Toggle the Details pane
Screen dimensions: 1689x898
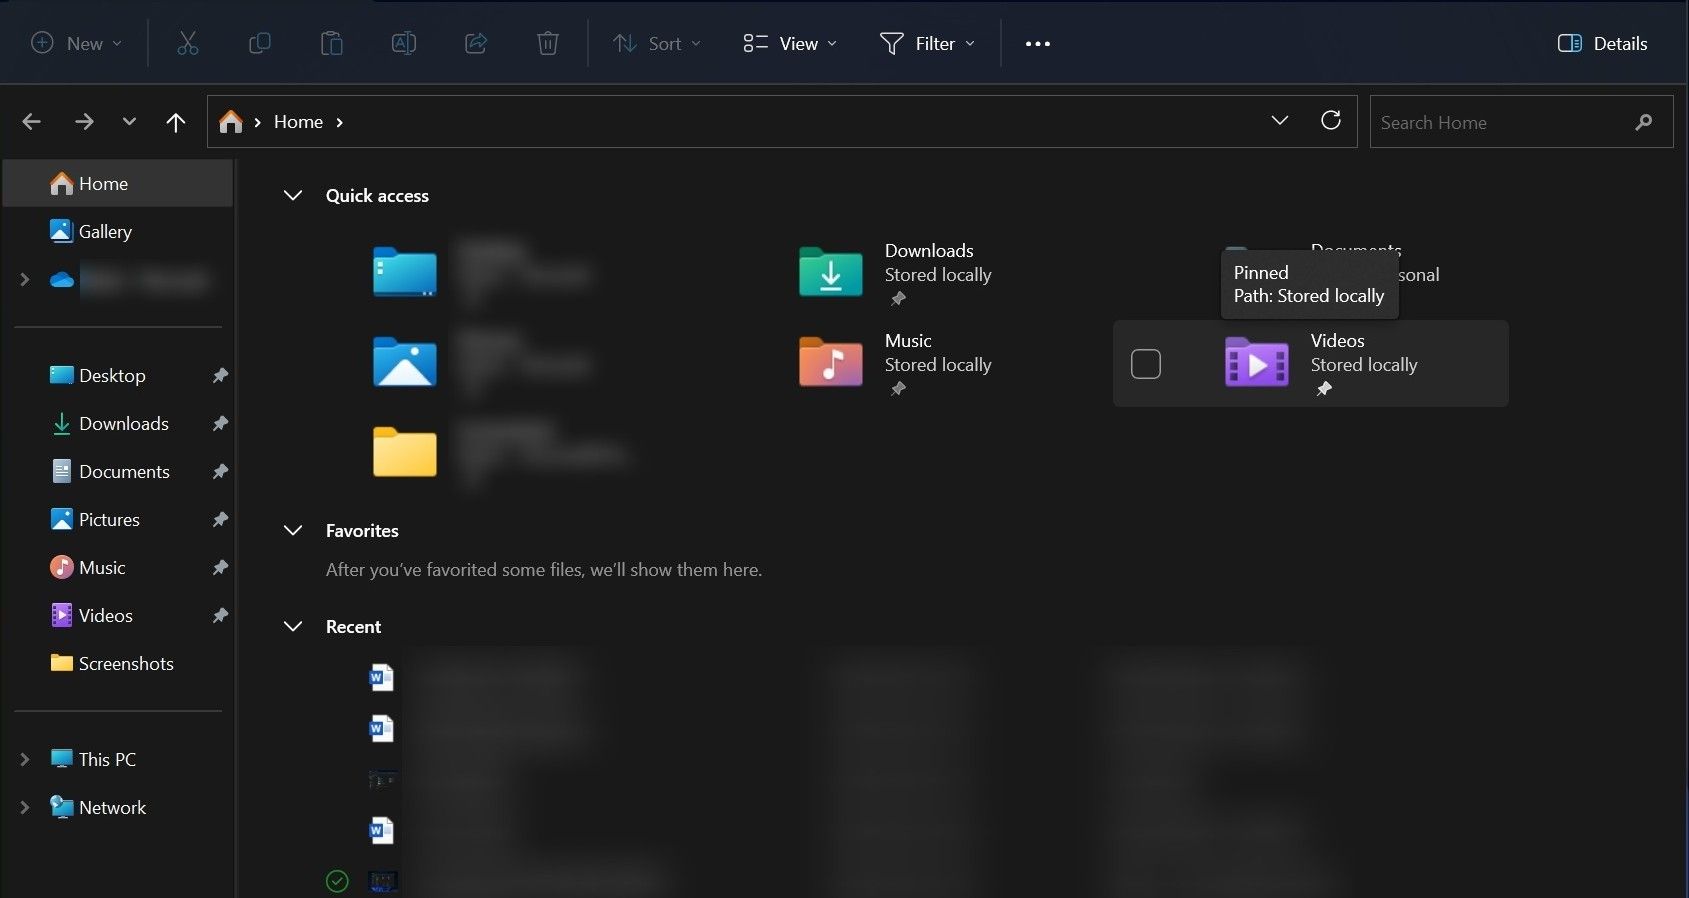[x=1602, y=43]
